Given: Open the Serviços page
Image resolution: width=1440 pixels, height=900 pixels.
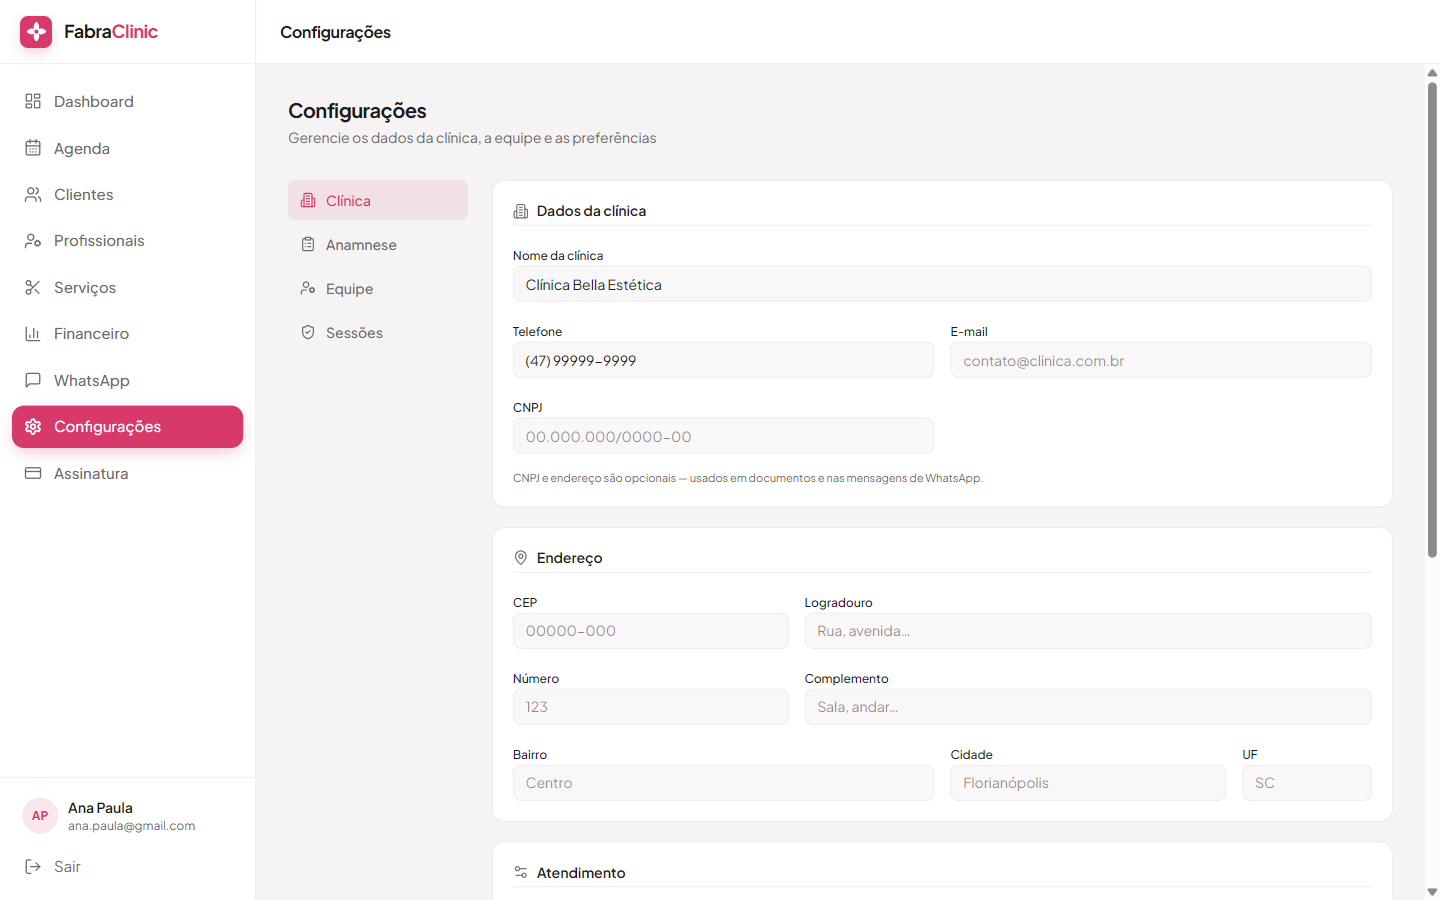Looking at the screenshot, I should 127,287.
